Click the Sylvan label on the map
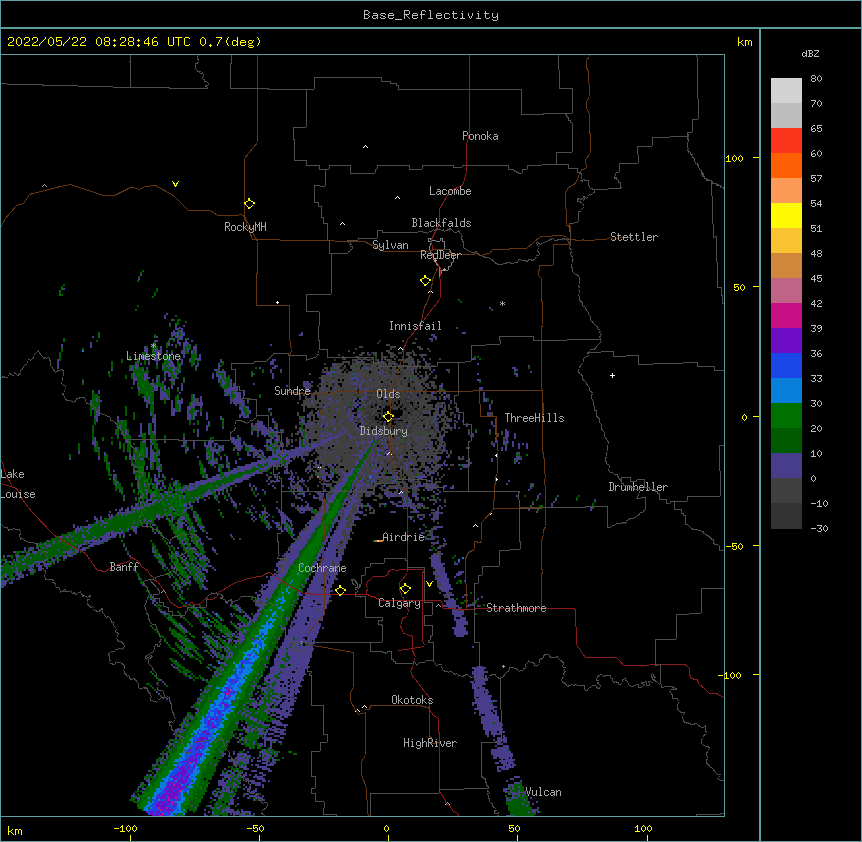The image size is (862, 842). (390, 245)
